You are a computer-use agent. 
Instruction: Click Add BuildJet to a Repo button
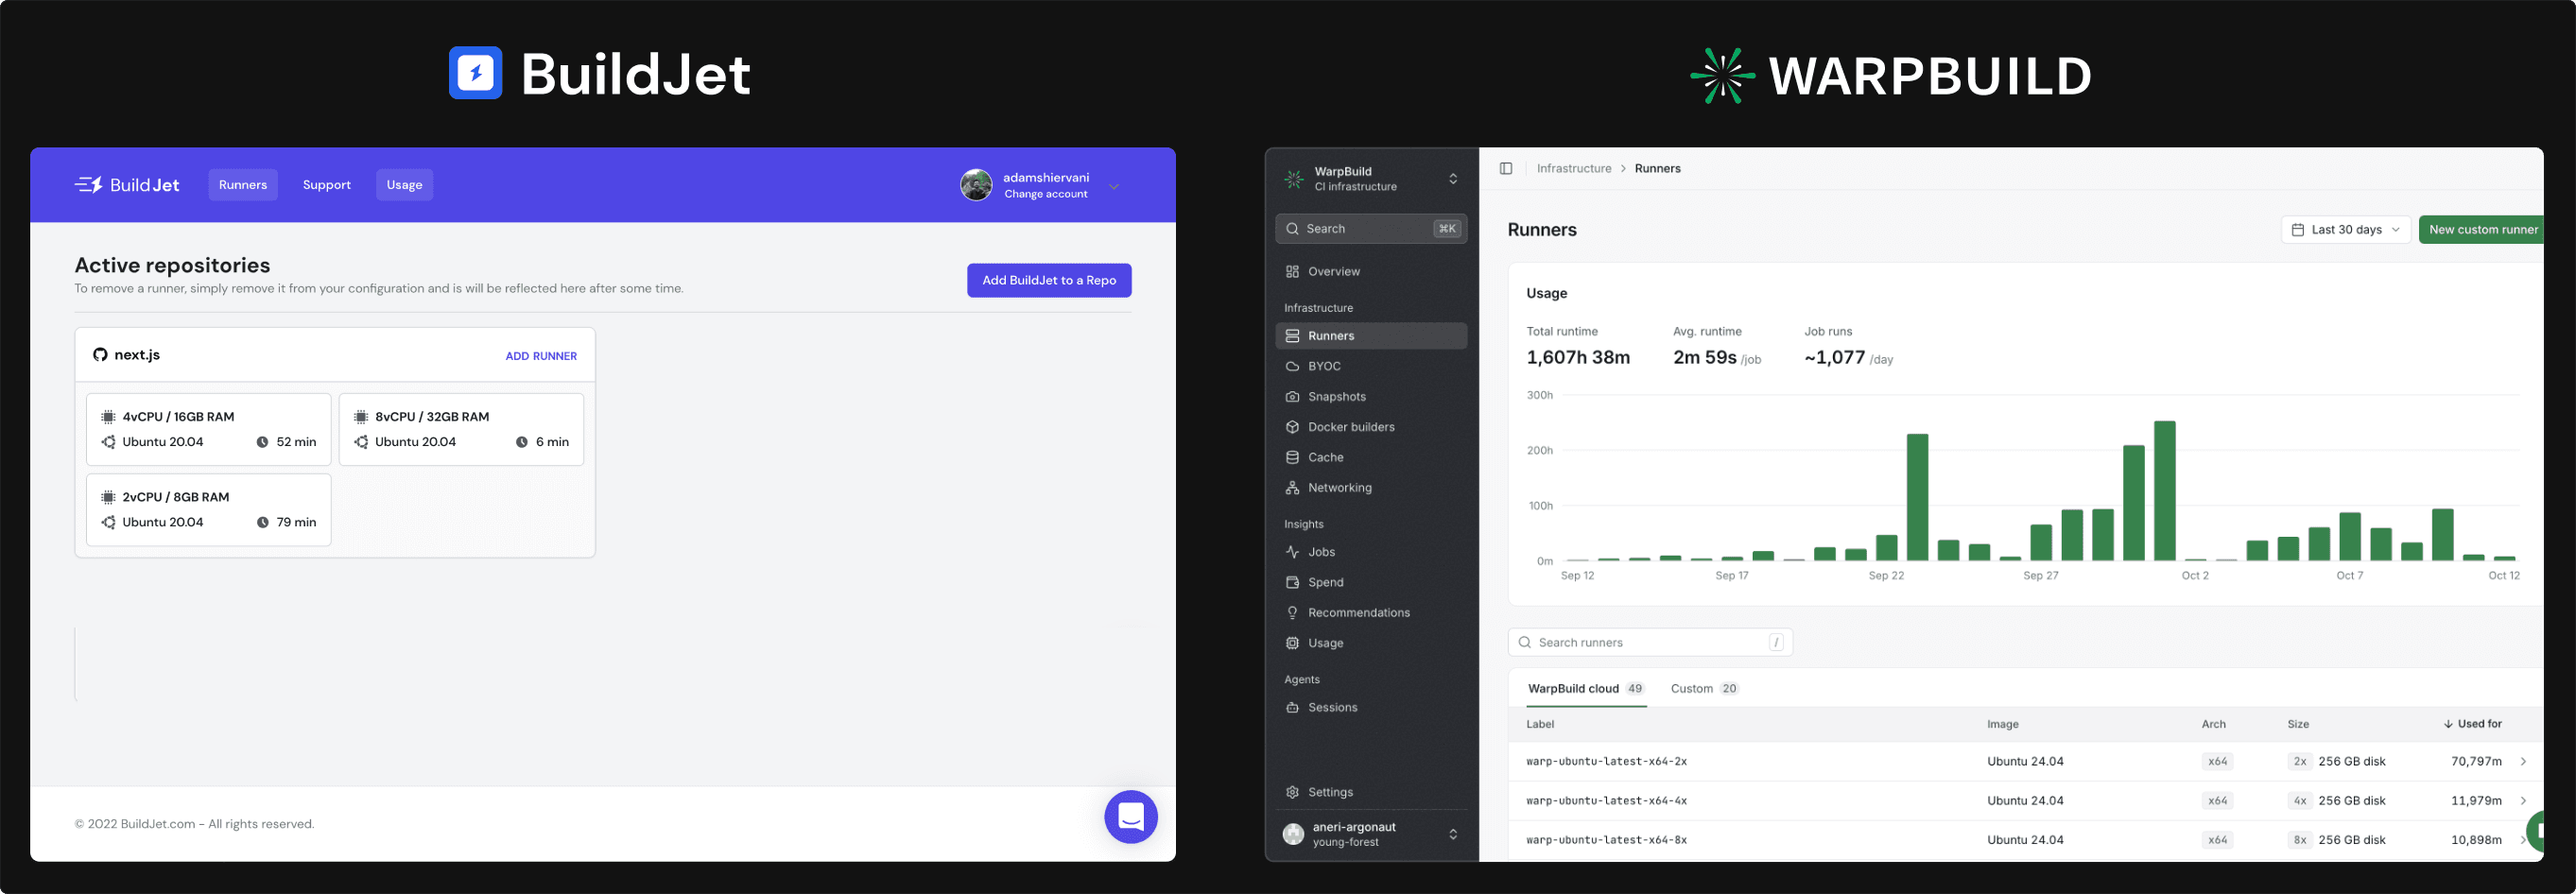click(1049, 281)
